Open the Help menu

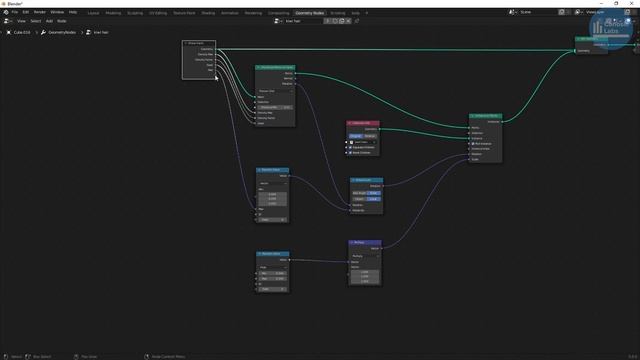tap(73, 12)
